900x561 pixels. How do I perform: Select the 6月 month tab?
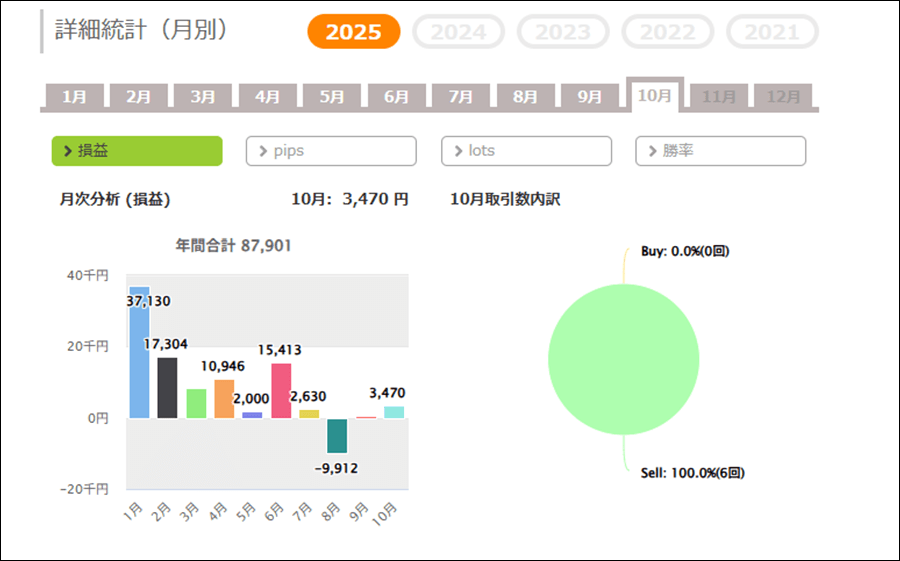coord(396,97)
